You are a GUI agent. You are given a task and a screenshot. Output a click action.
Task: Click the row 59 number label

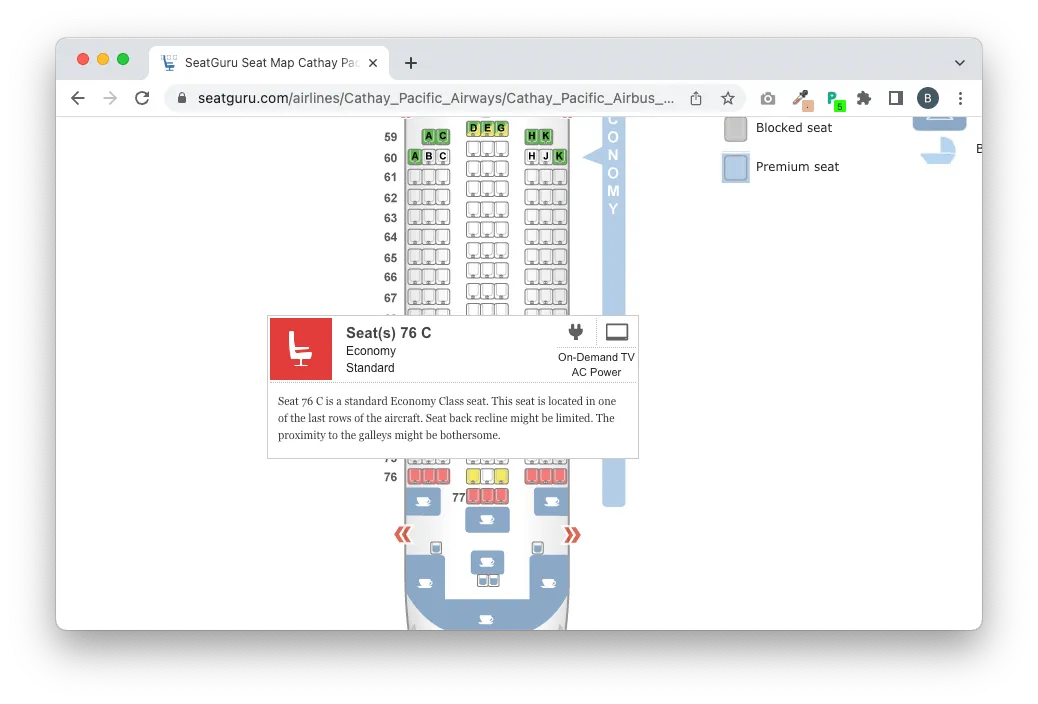pyautogui.click(x=391, y=137)
